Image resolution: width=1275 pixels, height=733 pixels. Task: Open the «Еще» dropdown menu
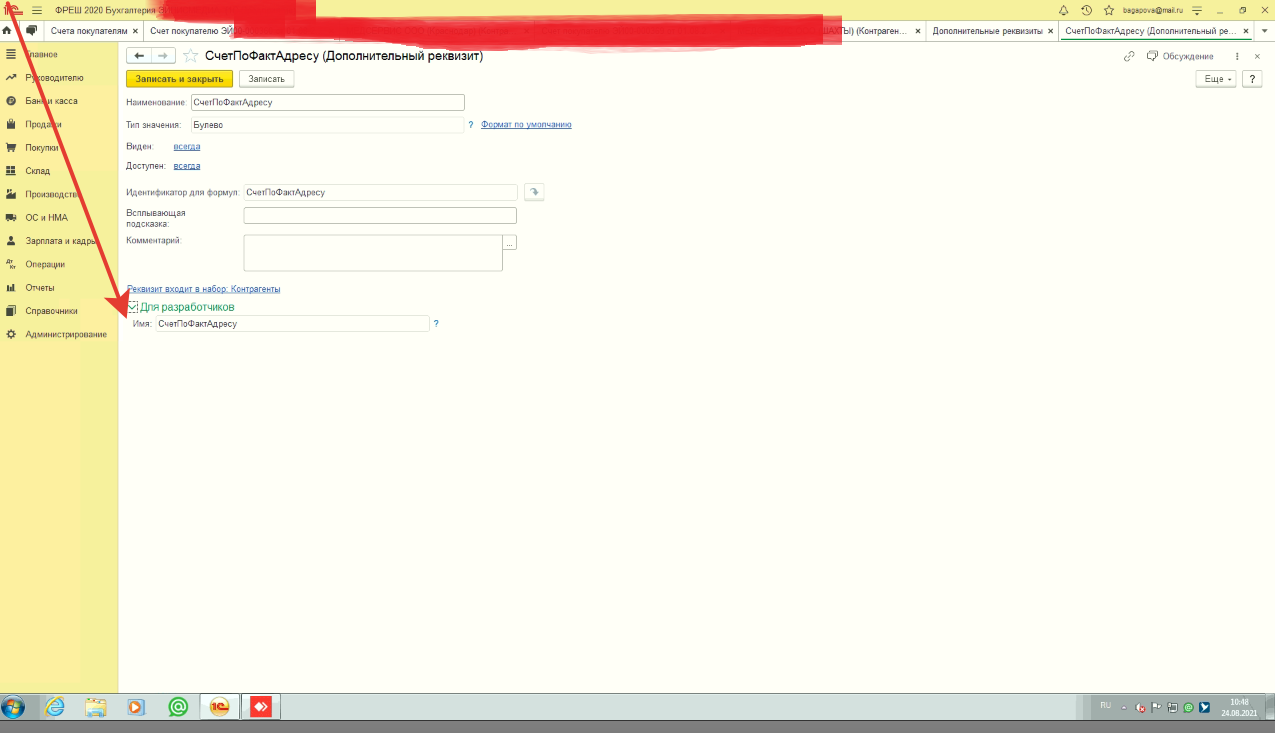click(x=1215, y=79)
